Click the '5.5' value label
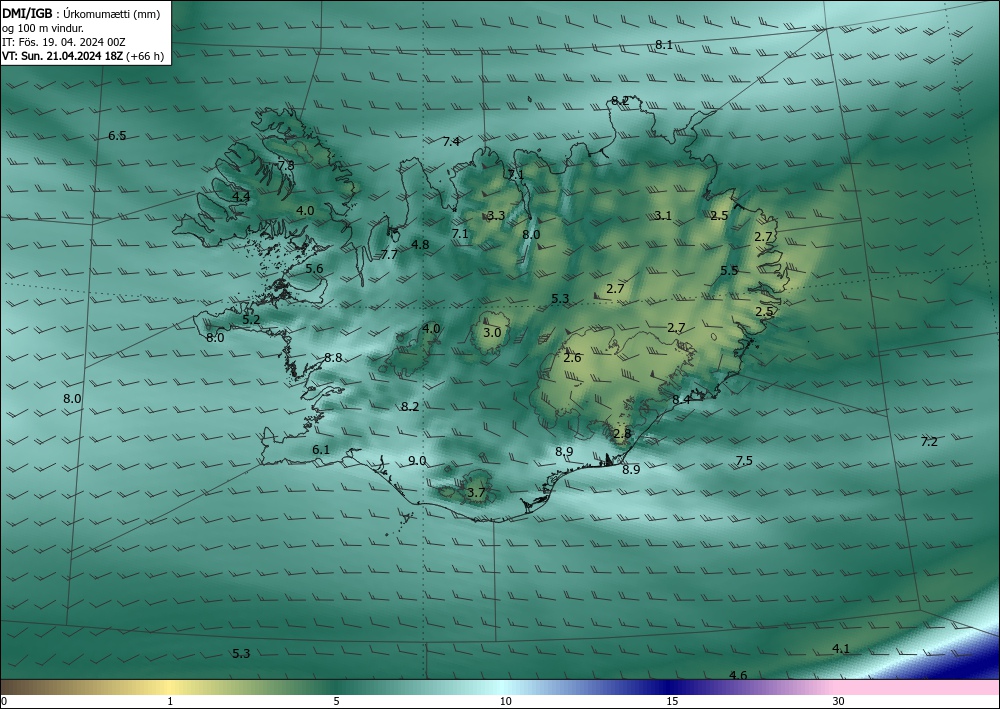This screenshot has height=709, width=1000. (729, 271)
